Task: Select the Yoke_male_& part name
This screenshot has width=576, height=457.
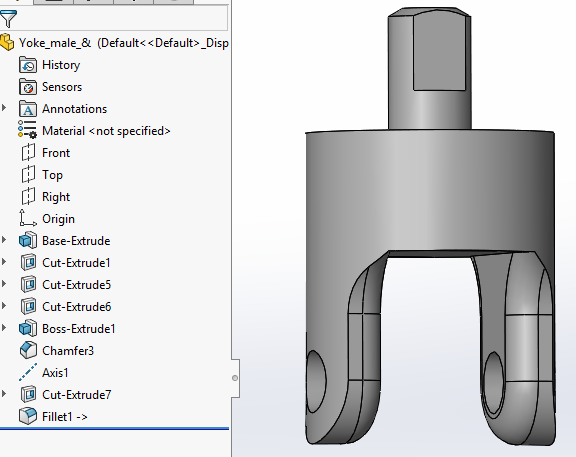Action: (55, 43)
